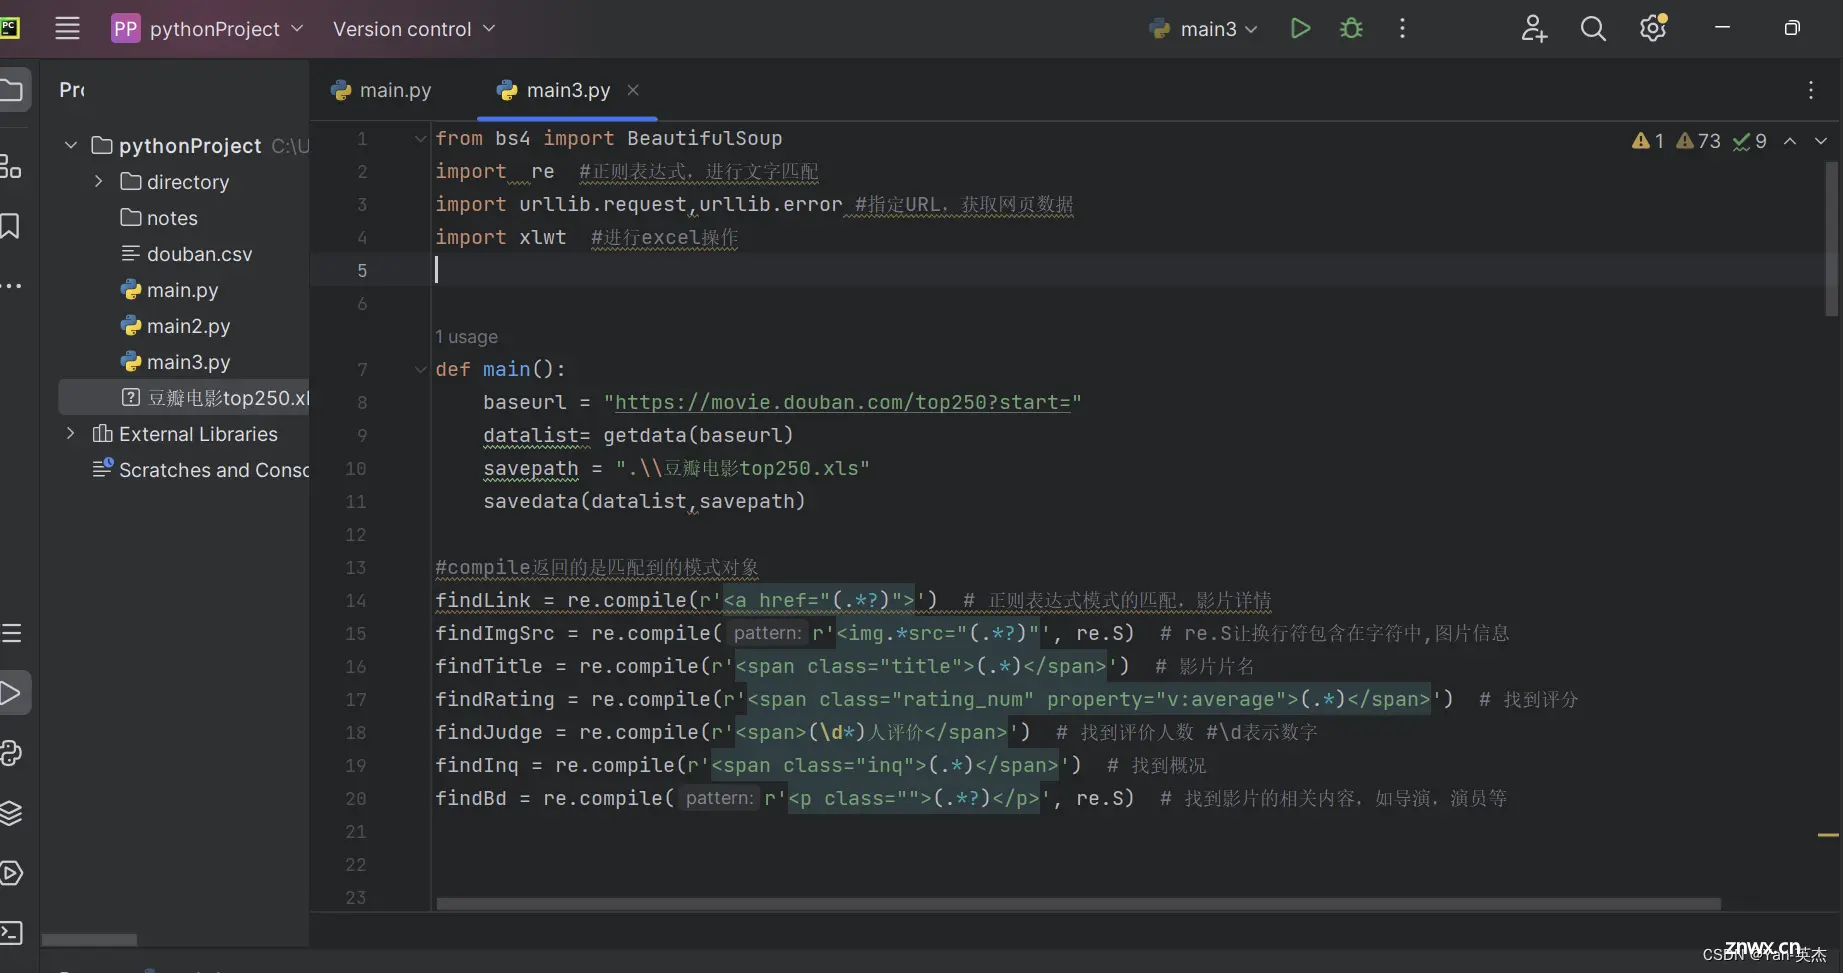Open main2.py in project tree
The height and width of the screenshot is (973, 1843).
click(176, 326)
